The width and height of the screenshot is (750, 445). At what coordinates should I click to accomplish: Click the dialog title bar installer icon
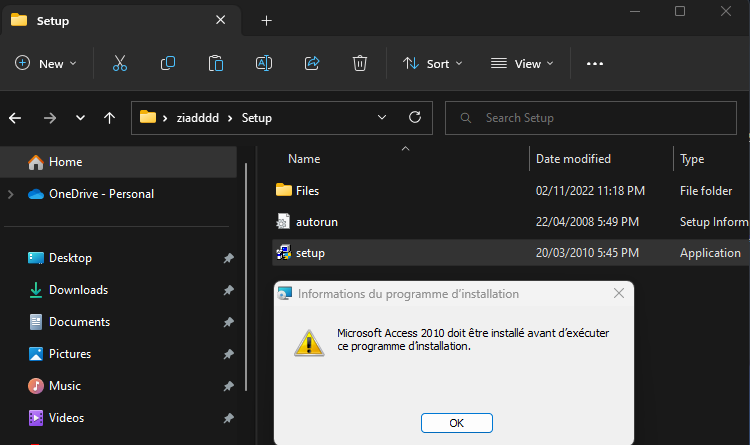click(285, 293)
